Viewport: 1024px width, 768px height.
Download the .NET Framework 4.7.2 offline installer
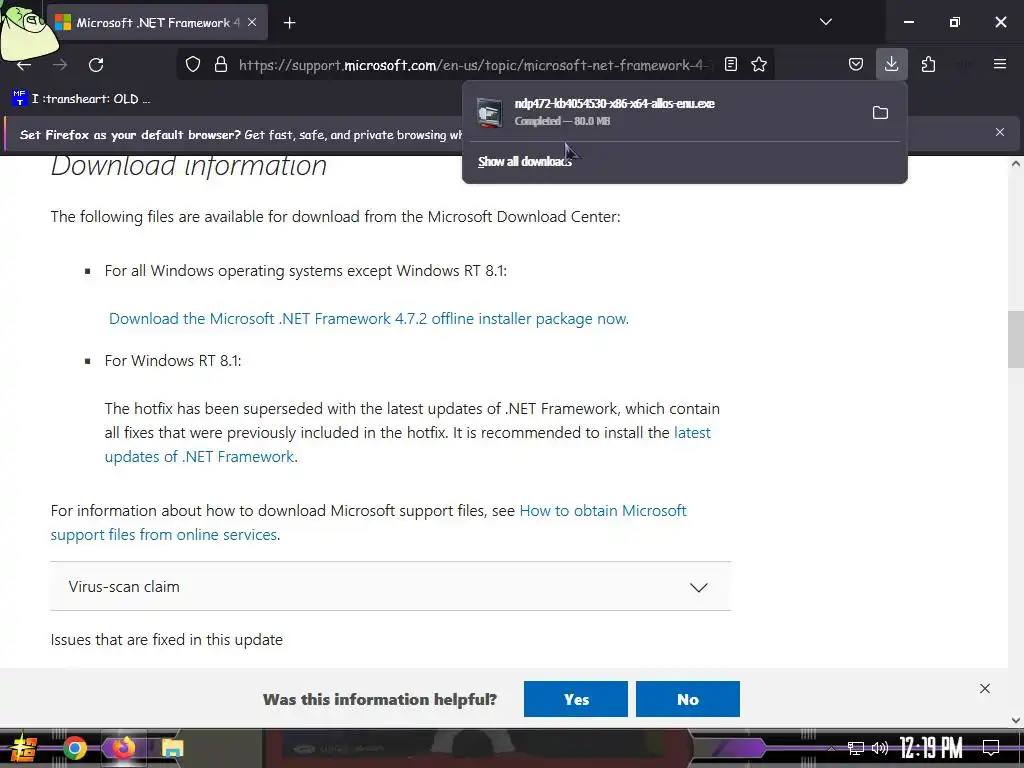click(x=368, y=319)
